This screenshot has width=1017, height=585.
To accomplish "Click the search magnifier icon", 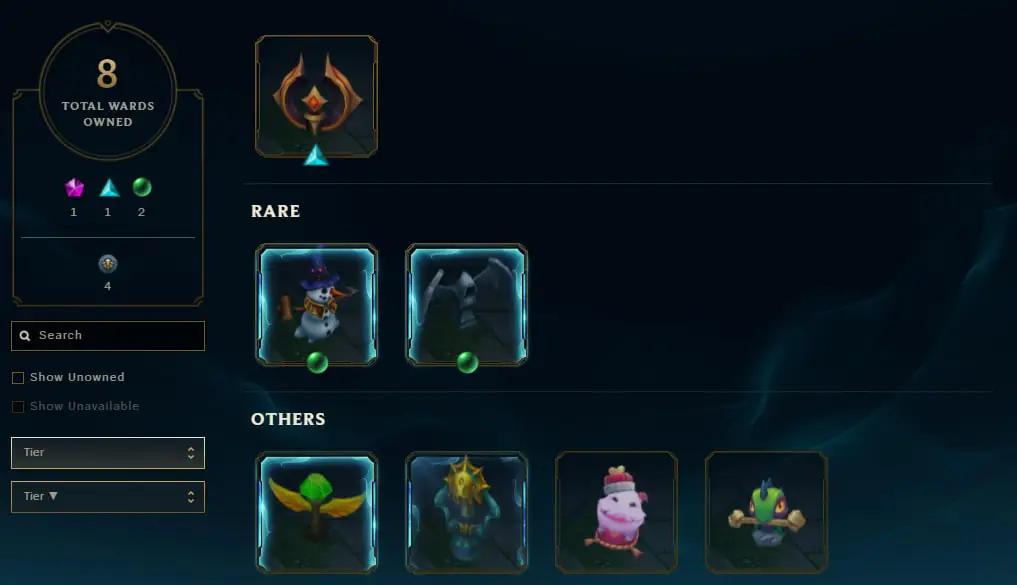I will pyautogui.click(x=25, y=335).
